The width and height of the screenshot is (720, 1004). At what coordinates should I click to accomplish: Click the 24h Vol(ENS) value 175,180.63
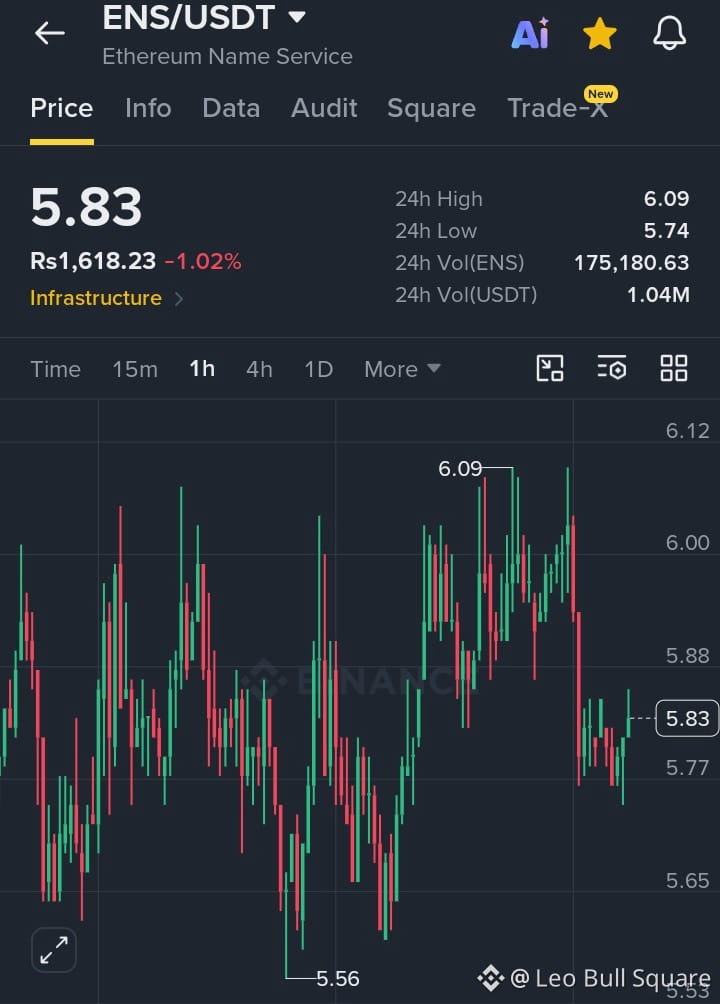coord(632,263)
